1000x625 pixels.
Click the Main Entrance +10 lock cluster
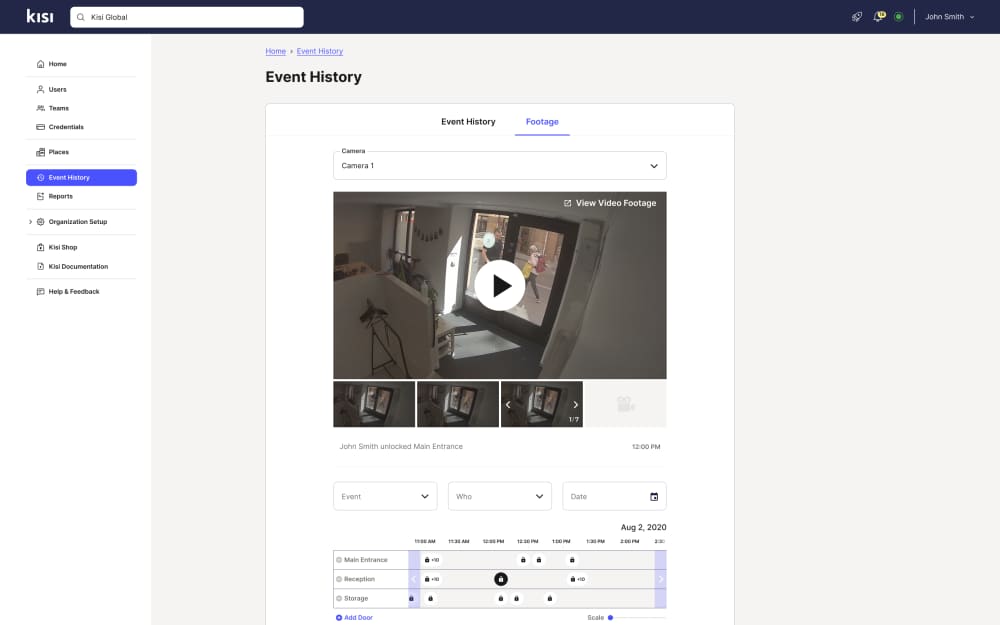[x=431, y=560]
